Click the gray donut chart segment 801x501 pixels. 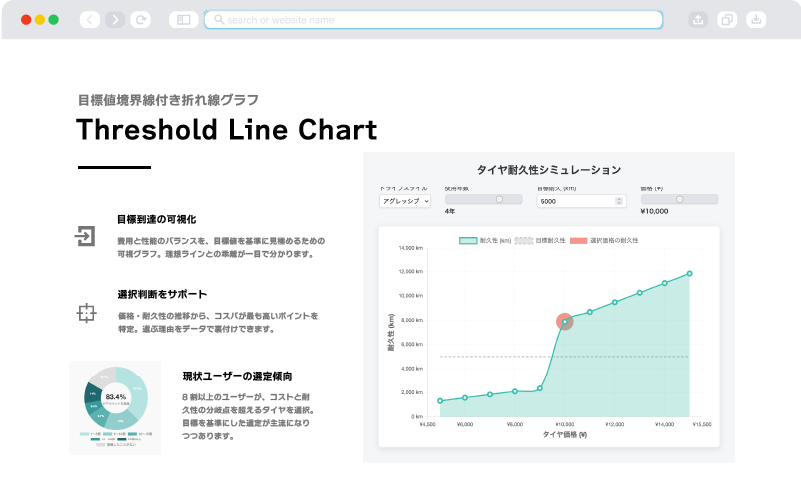[x=104, y=377]
